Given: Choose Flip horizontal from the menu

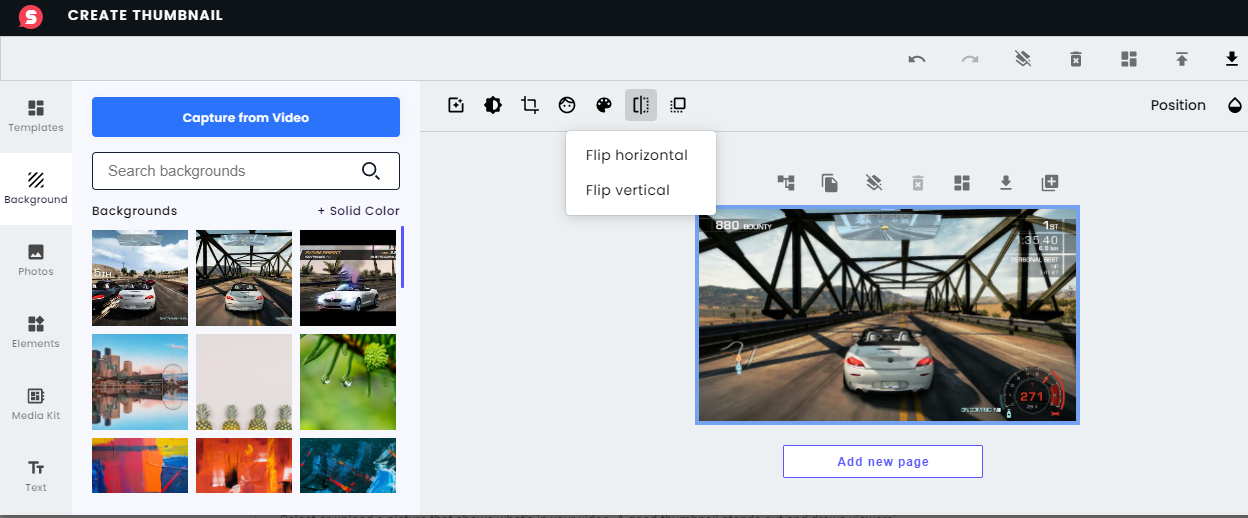Looking at the screenshot, I should tap(637, 155).
